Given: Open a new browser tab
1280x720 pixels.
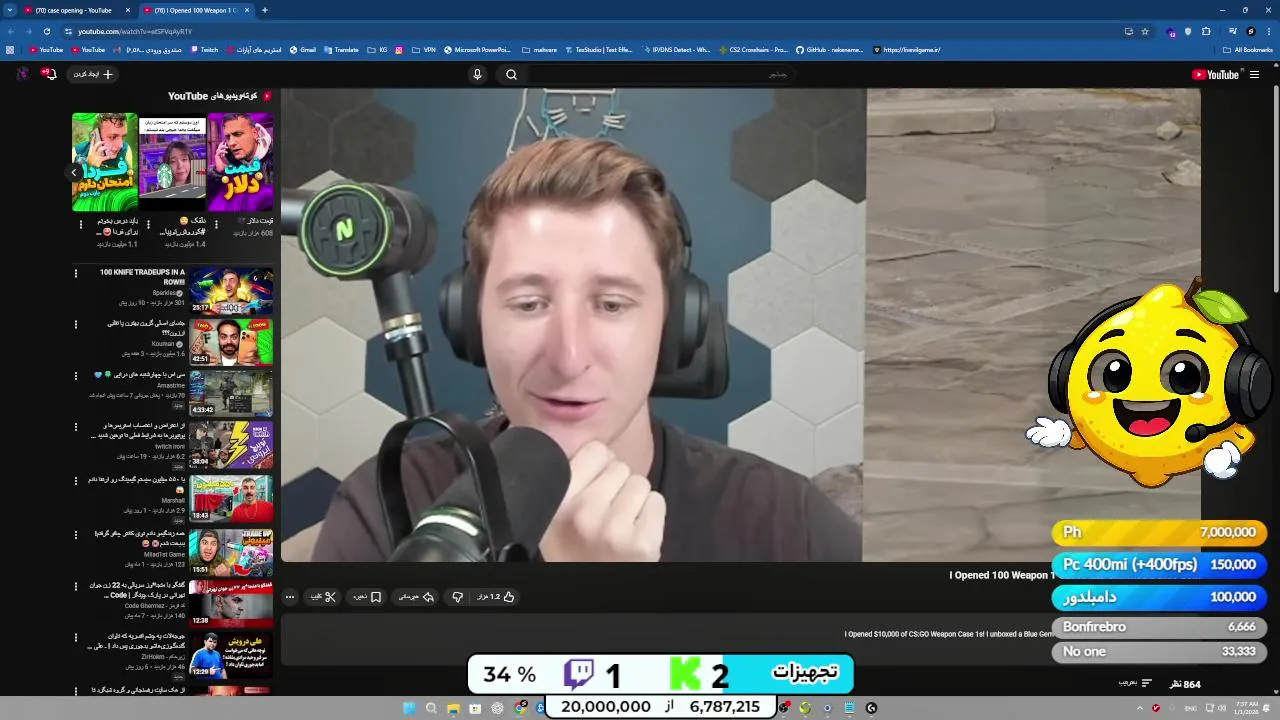Looking at the screenshot, I should [x=264, y=10].
